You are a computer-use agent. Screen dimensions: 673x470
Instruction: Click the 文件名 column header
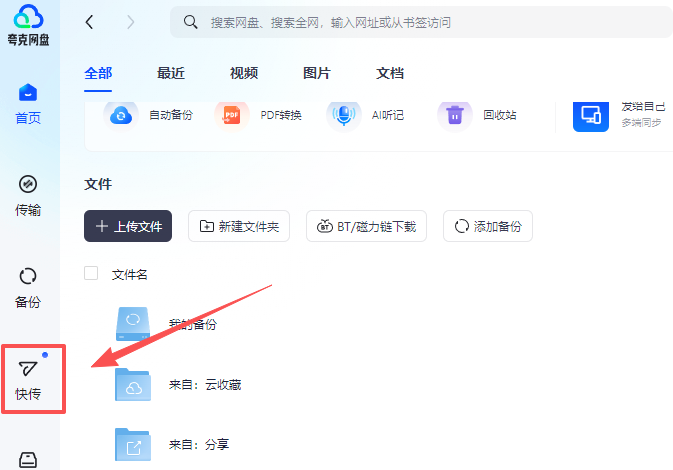tap(130, 275)
